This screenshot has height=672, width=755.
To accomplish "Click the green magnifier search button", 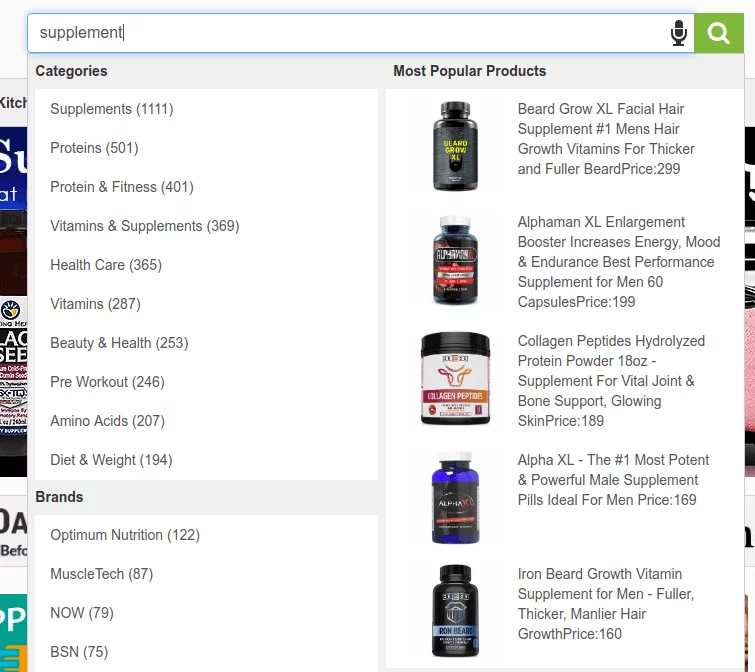I will pos(718,33).
